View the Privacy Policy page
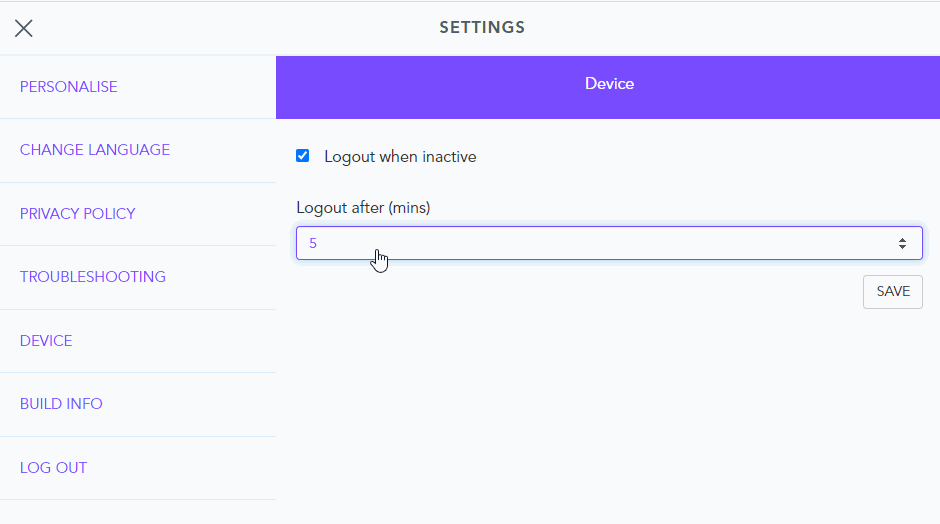The height and width of the screenshot is (524, 940). click(x=78, y=214)
